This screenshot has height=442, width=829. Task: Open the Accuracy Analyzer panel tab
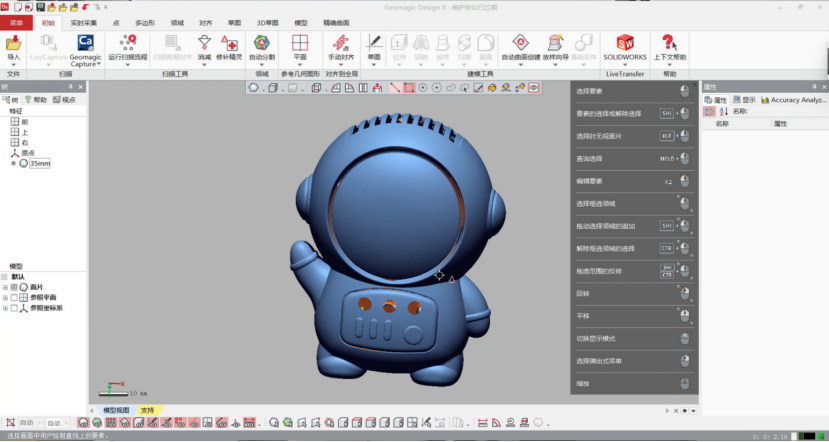pos(793,100)
